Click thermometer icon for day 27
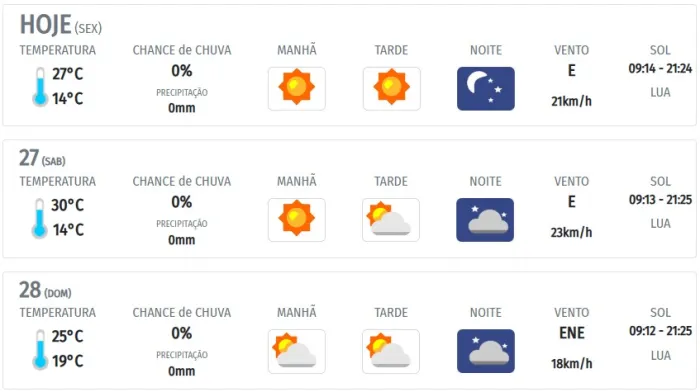Screen dimensions: 700x392 coord(40,218)
